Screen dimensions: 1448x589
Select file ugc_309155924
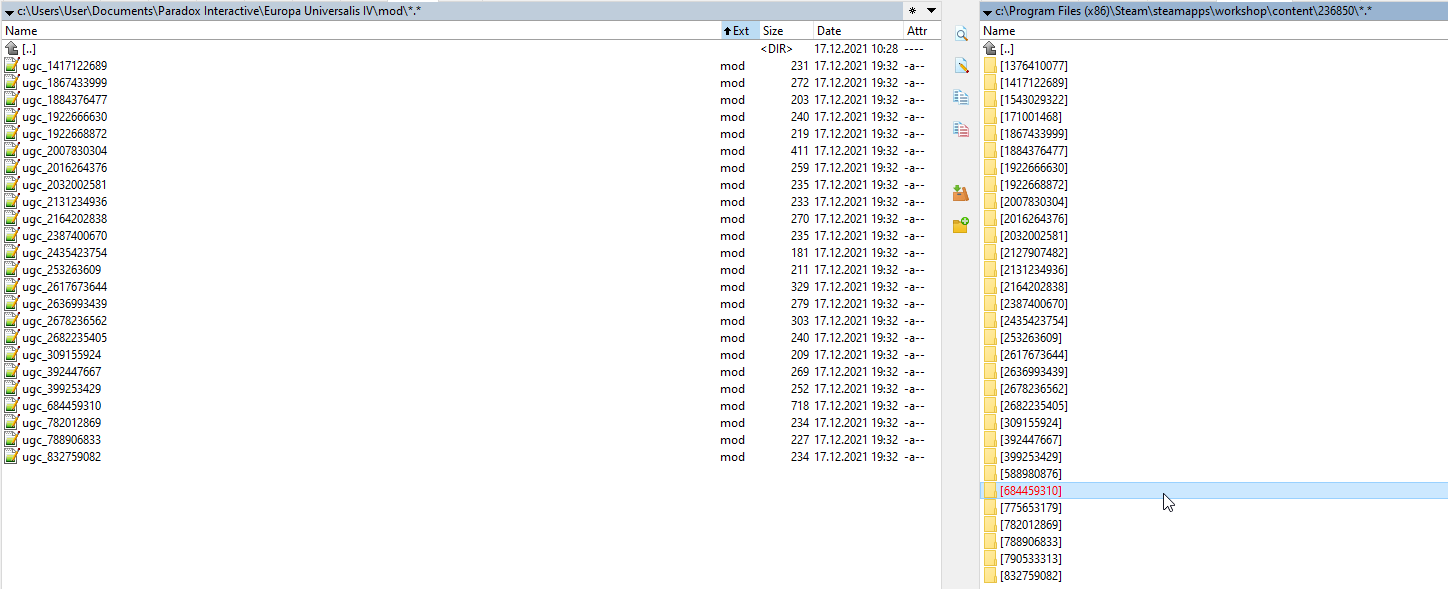pos(470,355)
